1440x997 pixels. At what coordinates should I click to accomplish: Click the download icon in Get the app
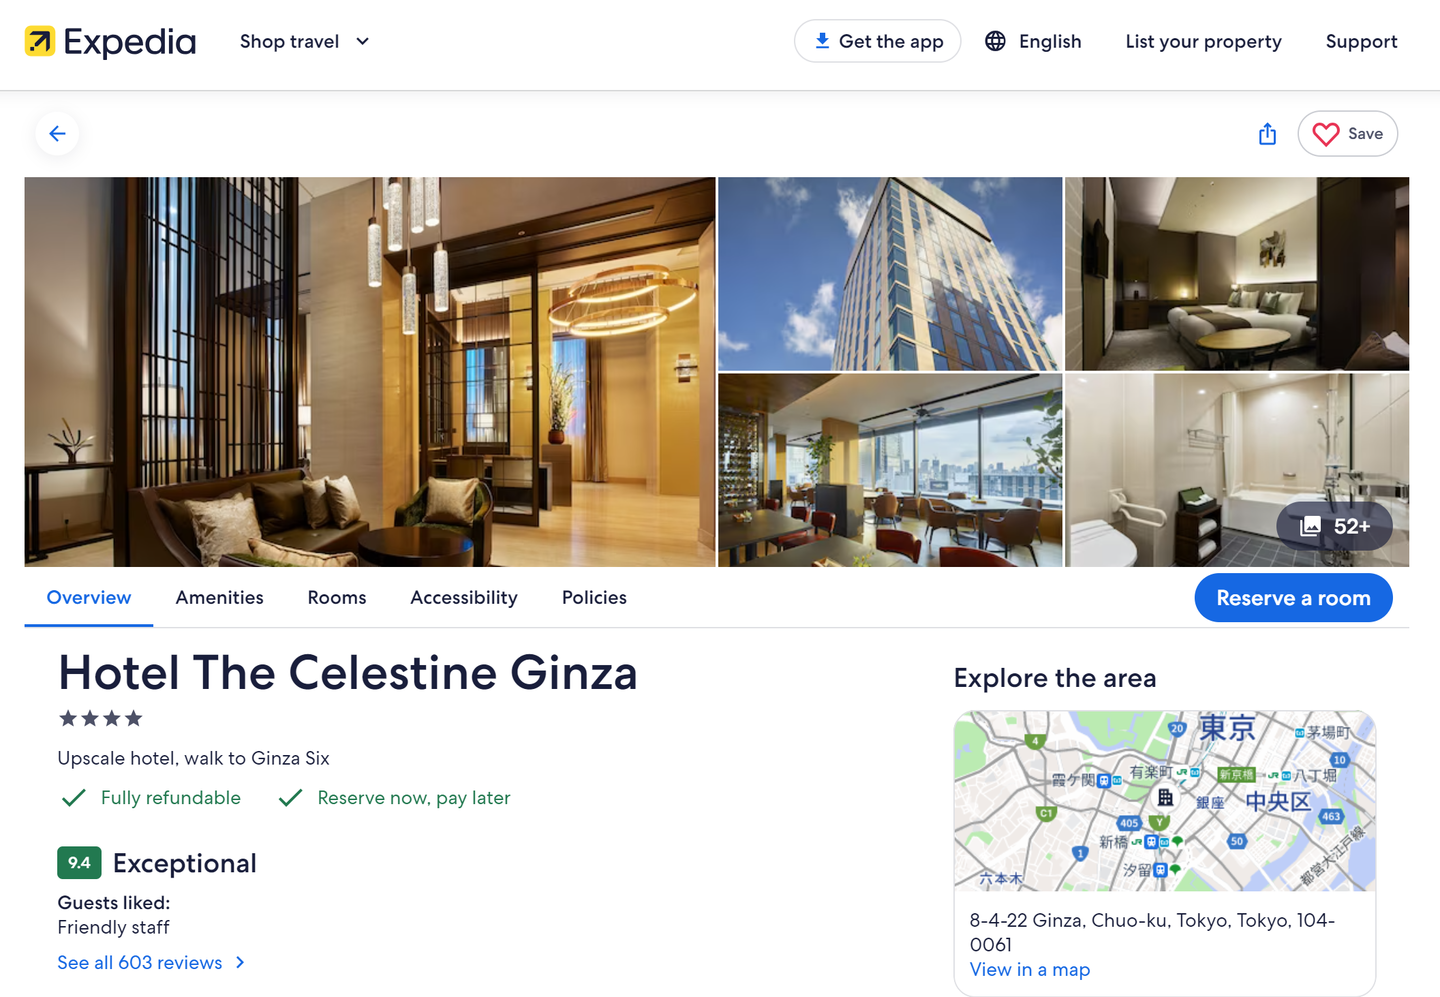click(x=822, y=41)
